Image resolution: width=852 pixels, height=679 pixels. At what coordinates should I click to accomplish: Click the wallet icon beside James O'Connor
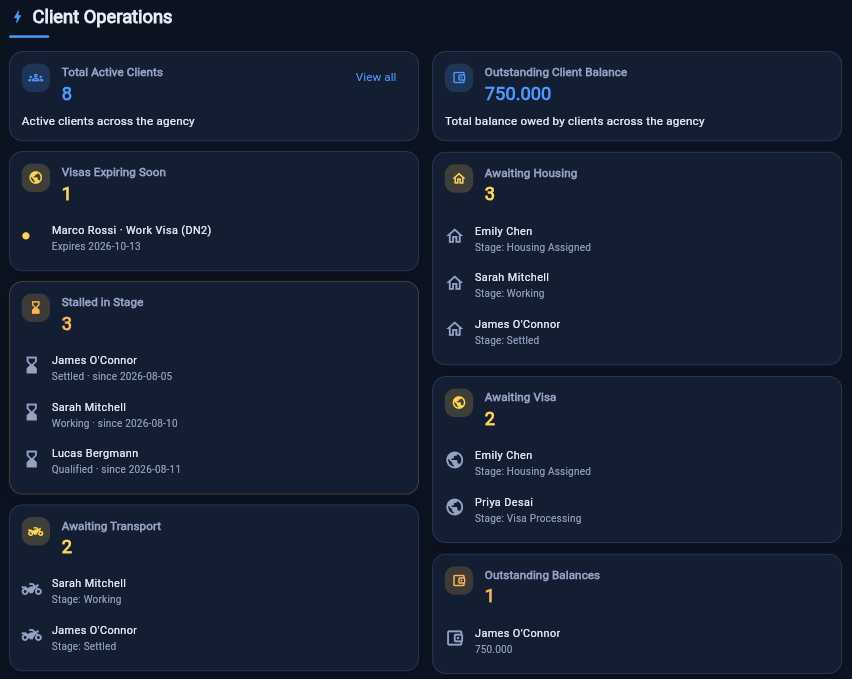click(x=455, y=638)
